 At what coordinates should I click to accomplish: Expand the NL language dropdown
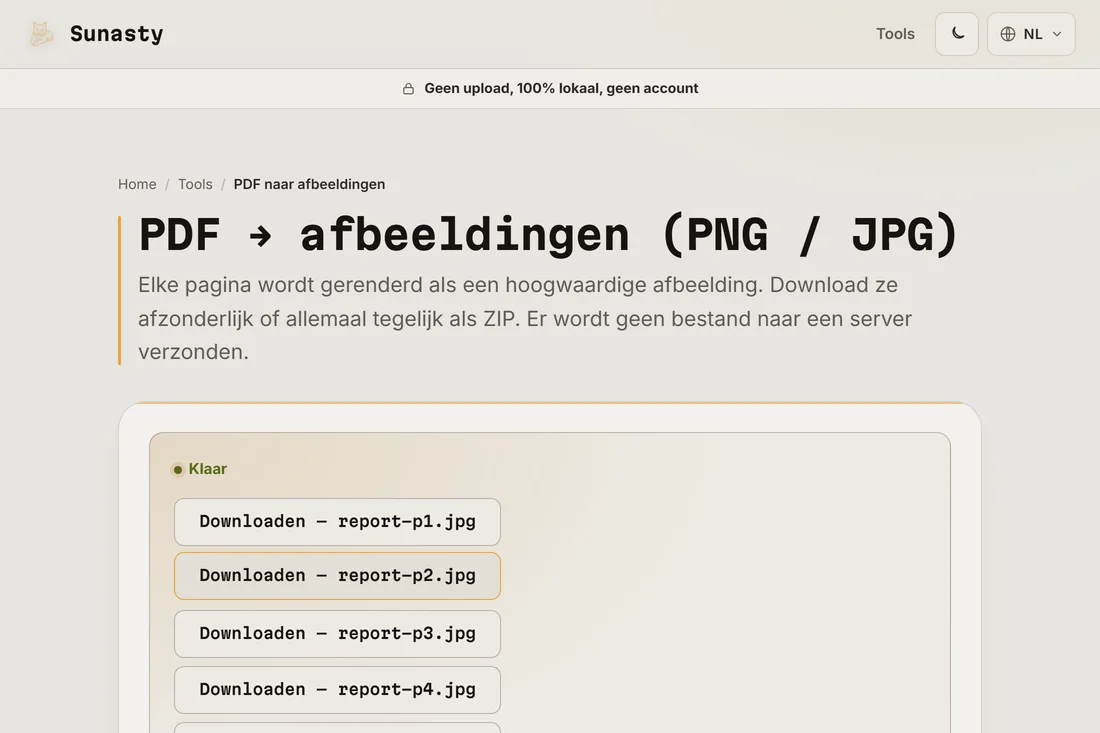point(1031,34)
